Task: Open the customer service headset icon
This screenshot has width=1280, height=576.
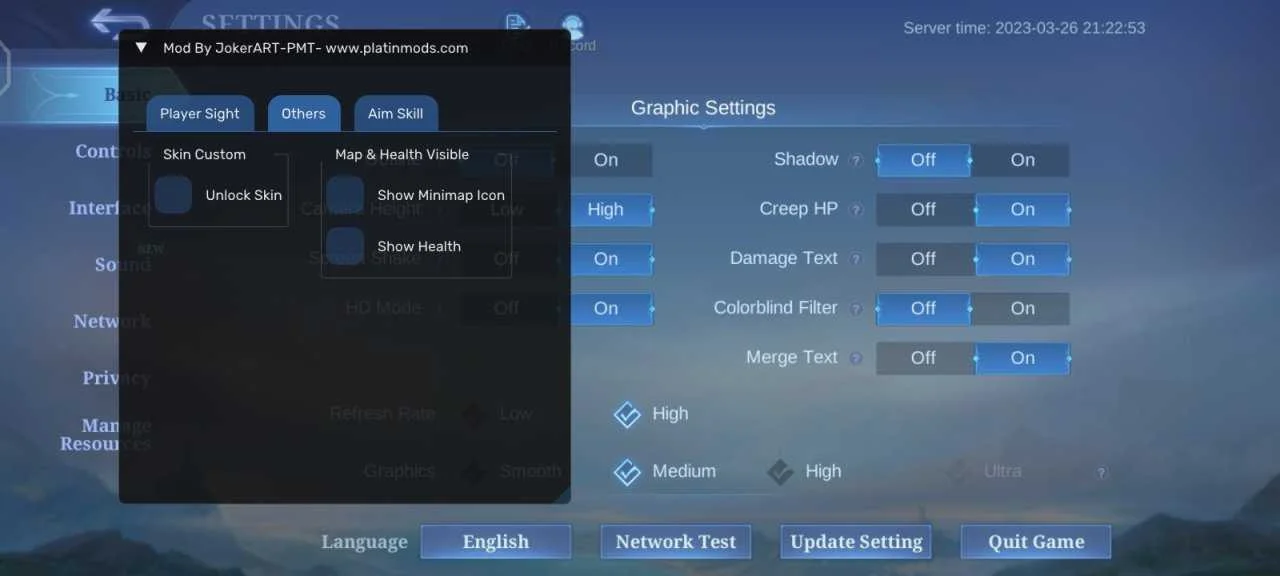Action: (572, 26)
